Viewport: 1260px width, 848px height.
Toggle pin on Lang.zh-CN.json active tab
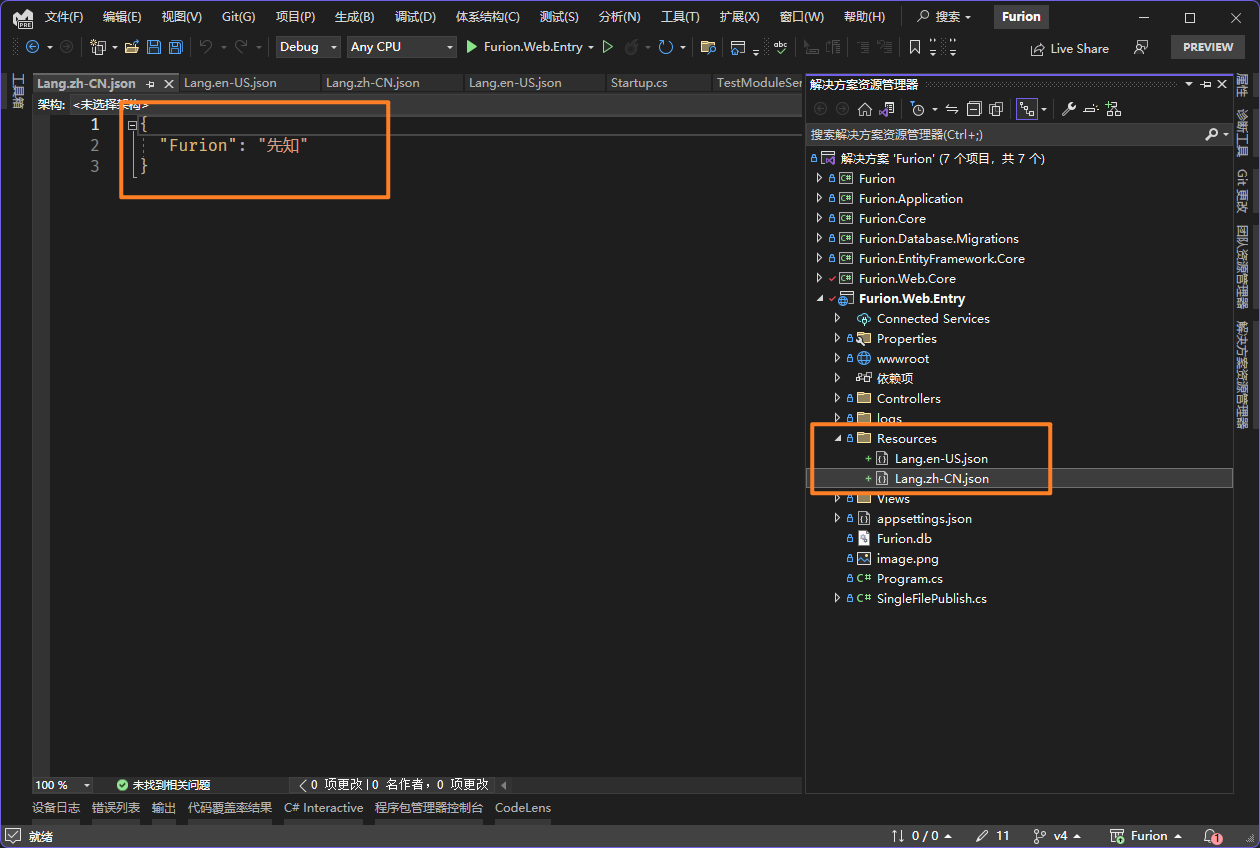click(150, 84)
